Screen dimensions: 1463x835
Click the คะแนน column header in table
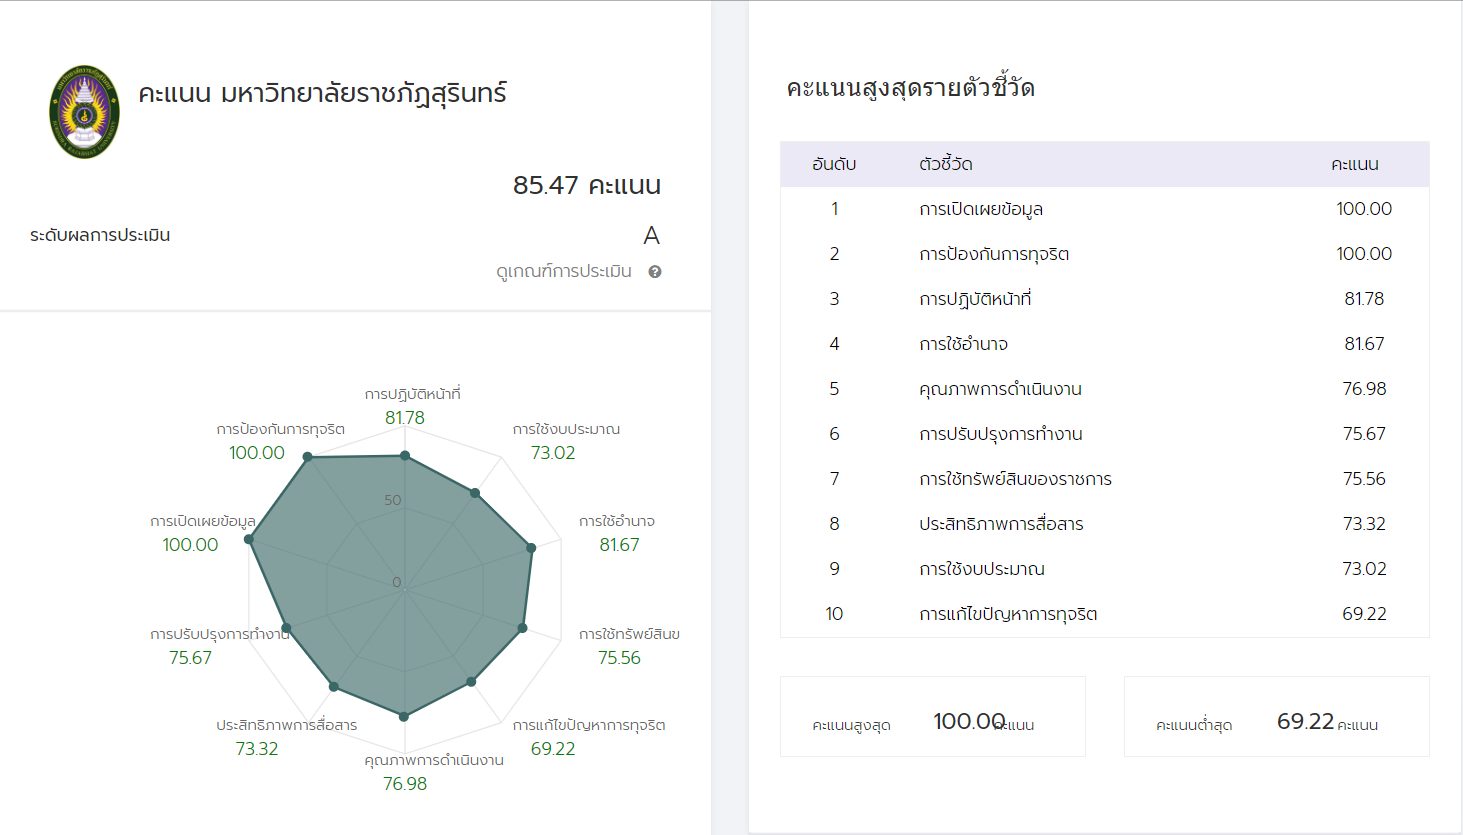tap(1355, 164)
